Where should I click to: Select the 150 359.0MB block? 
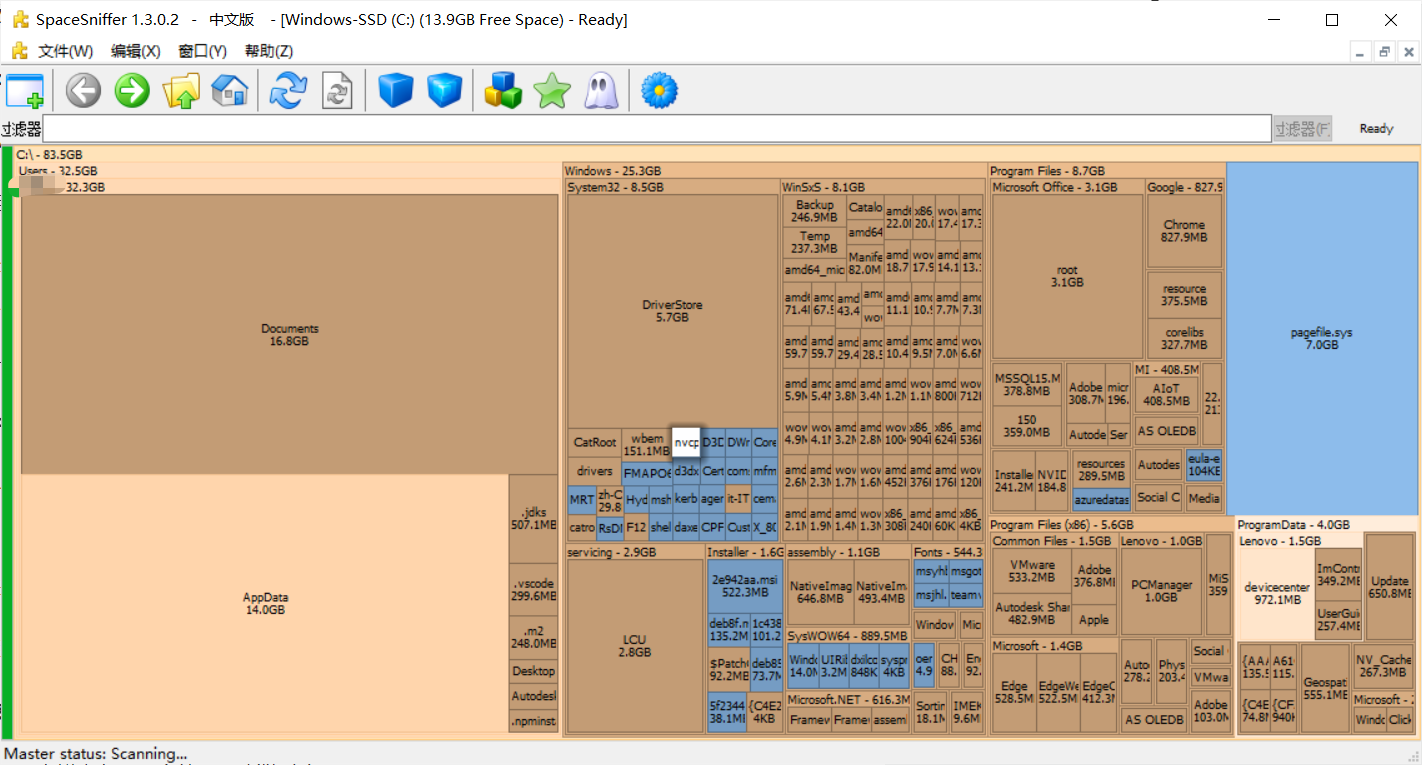(1027, 427)
